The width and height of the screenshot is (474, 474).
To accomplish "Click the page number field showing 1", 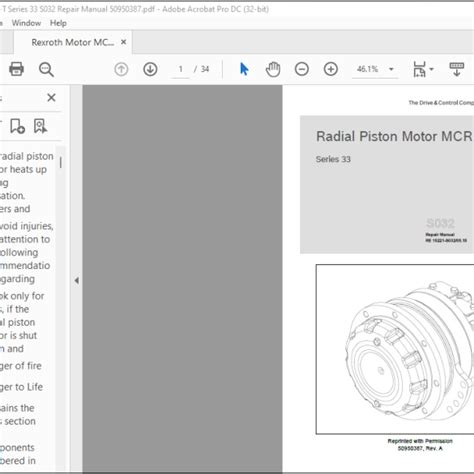I will (180, 69).
